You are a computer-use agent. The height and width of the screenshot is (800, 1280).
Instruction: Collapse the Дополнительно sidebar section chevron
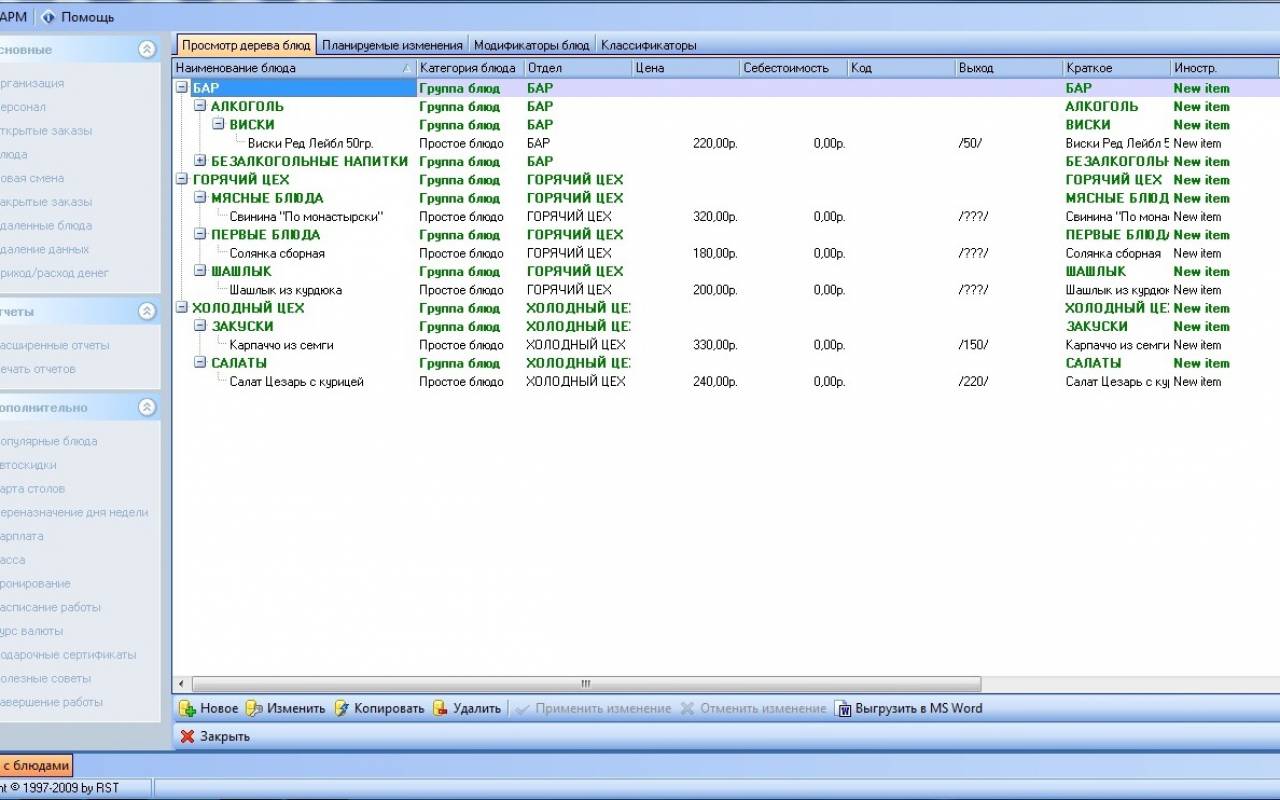pos(147,408)
